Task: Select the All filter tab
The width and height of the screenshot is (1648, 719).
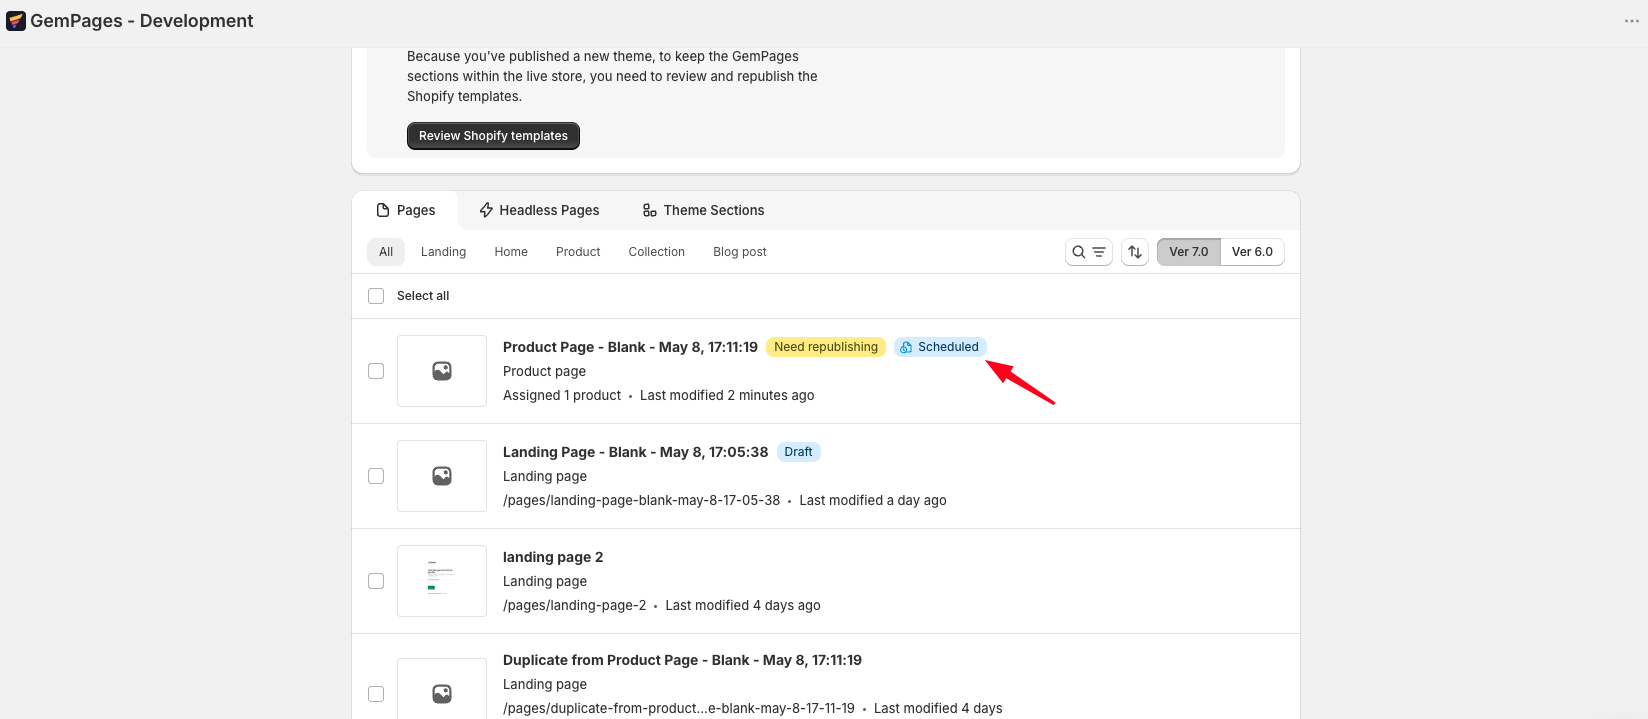Action: pos(386,252)
